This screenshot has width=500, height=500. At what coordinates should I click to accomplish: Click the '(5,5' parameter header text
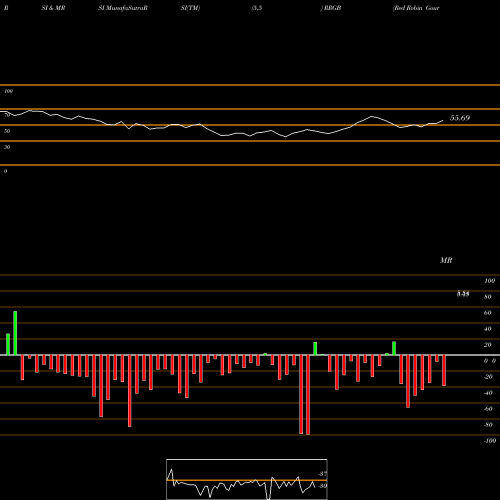click(257, 8)
